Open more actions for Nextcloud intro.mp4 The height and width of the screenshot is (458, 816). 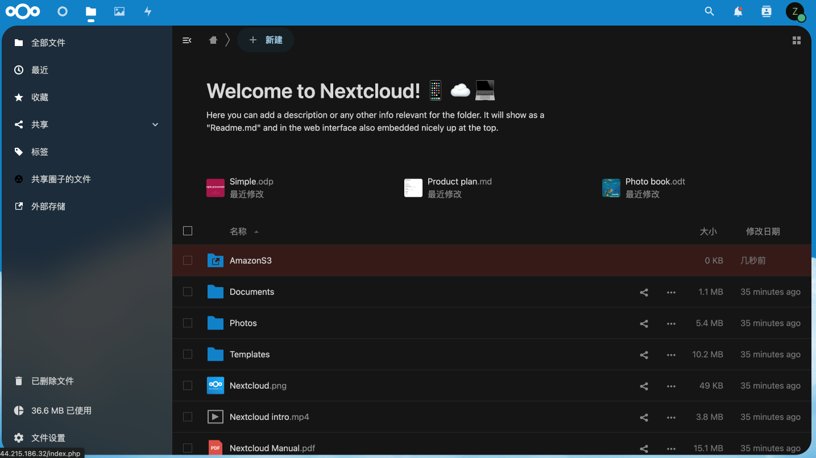(671, 417)
